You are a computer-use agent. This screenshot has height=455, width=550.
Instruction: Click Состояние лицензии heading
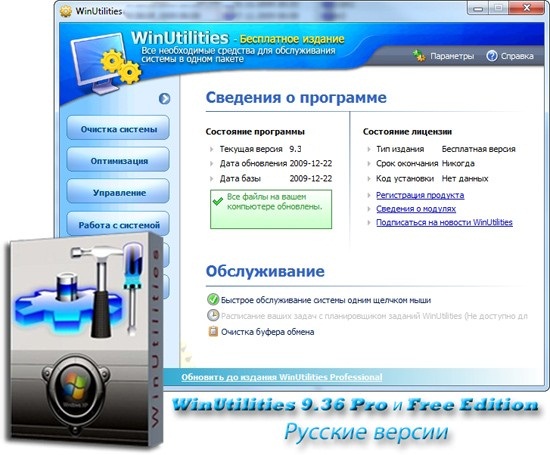407,132
